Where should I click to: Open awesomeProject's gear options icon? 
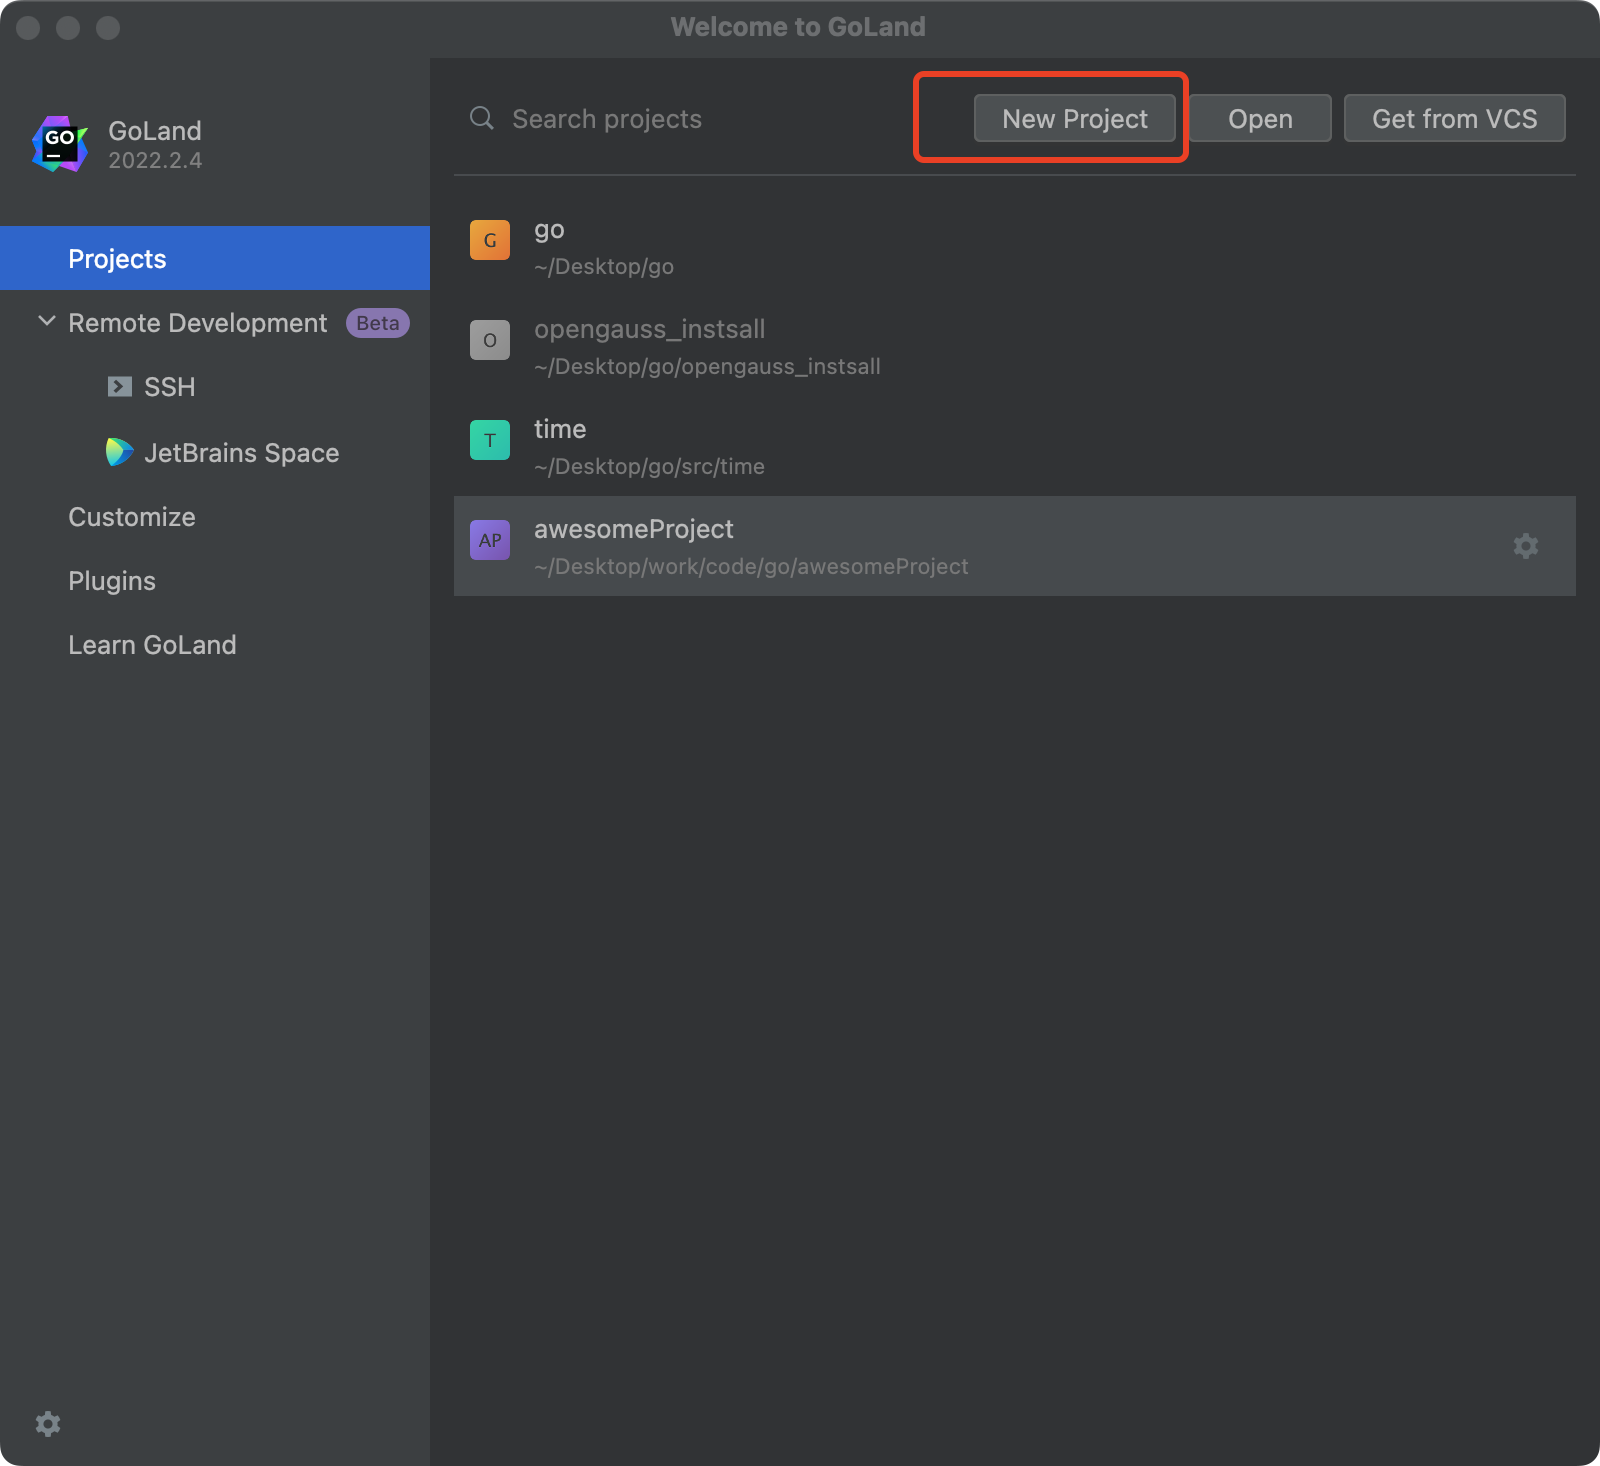coord(1525,546)
